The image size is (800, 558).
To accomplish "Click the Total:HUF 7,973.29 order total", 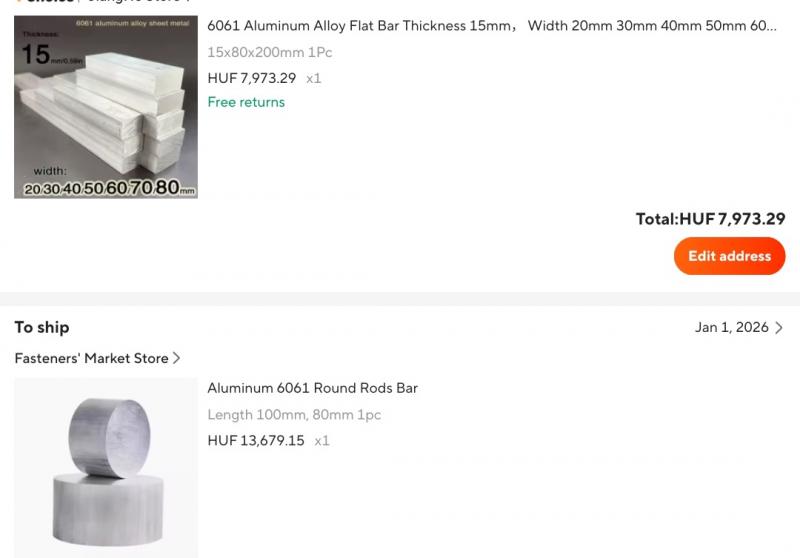I will click(x=710, y=219).
